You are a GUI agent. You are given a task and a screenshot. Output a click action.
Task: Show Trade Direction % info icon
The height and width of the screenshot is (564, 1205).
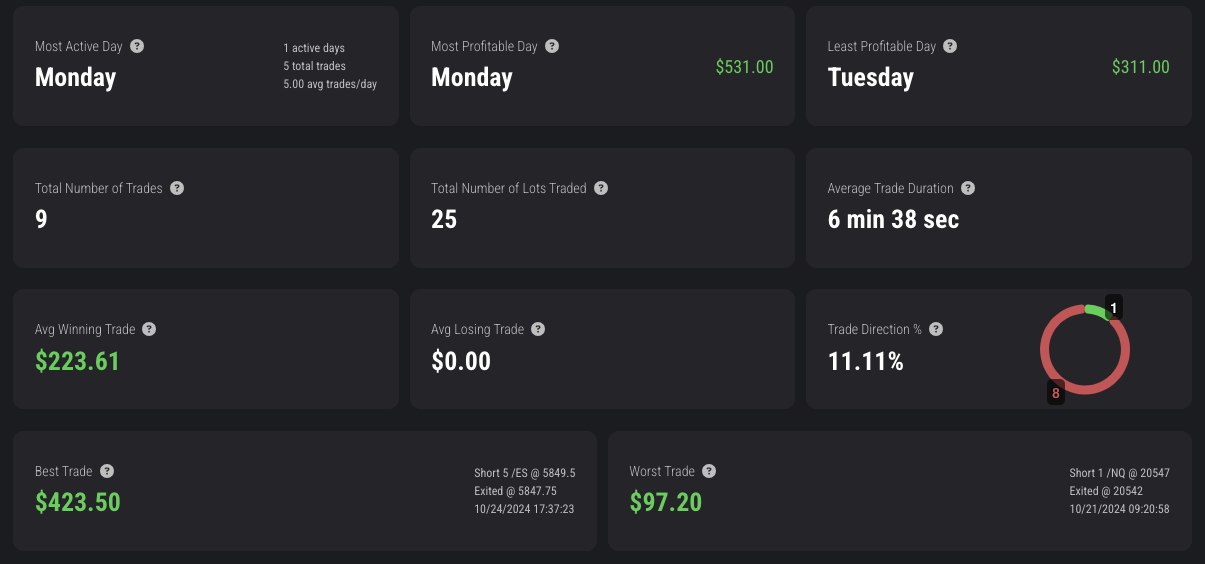click(936, 329)
